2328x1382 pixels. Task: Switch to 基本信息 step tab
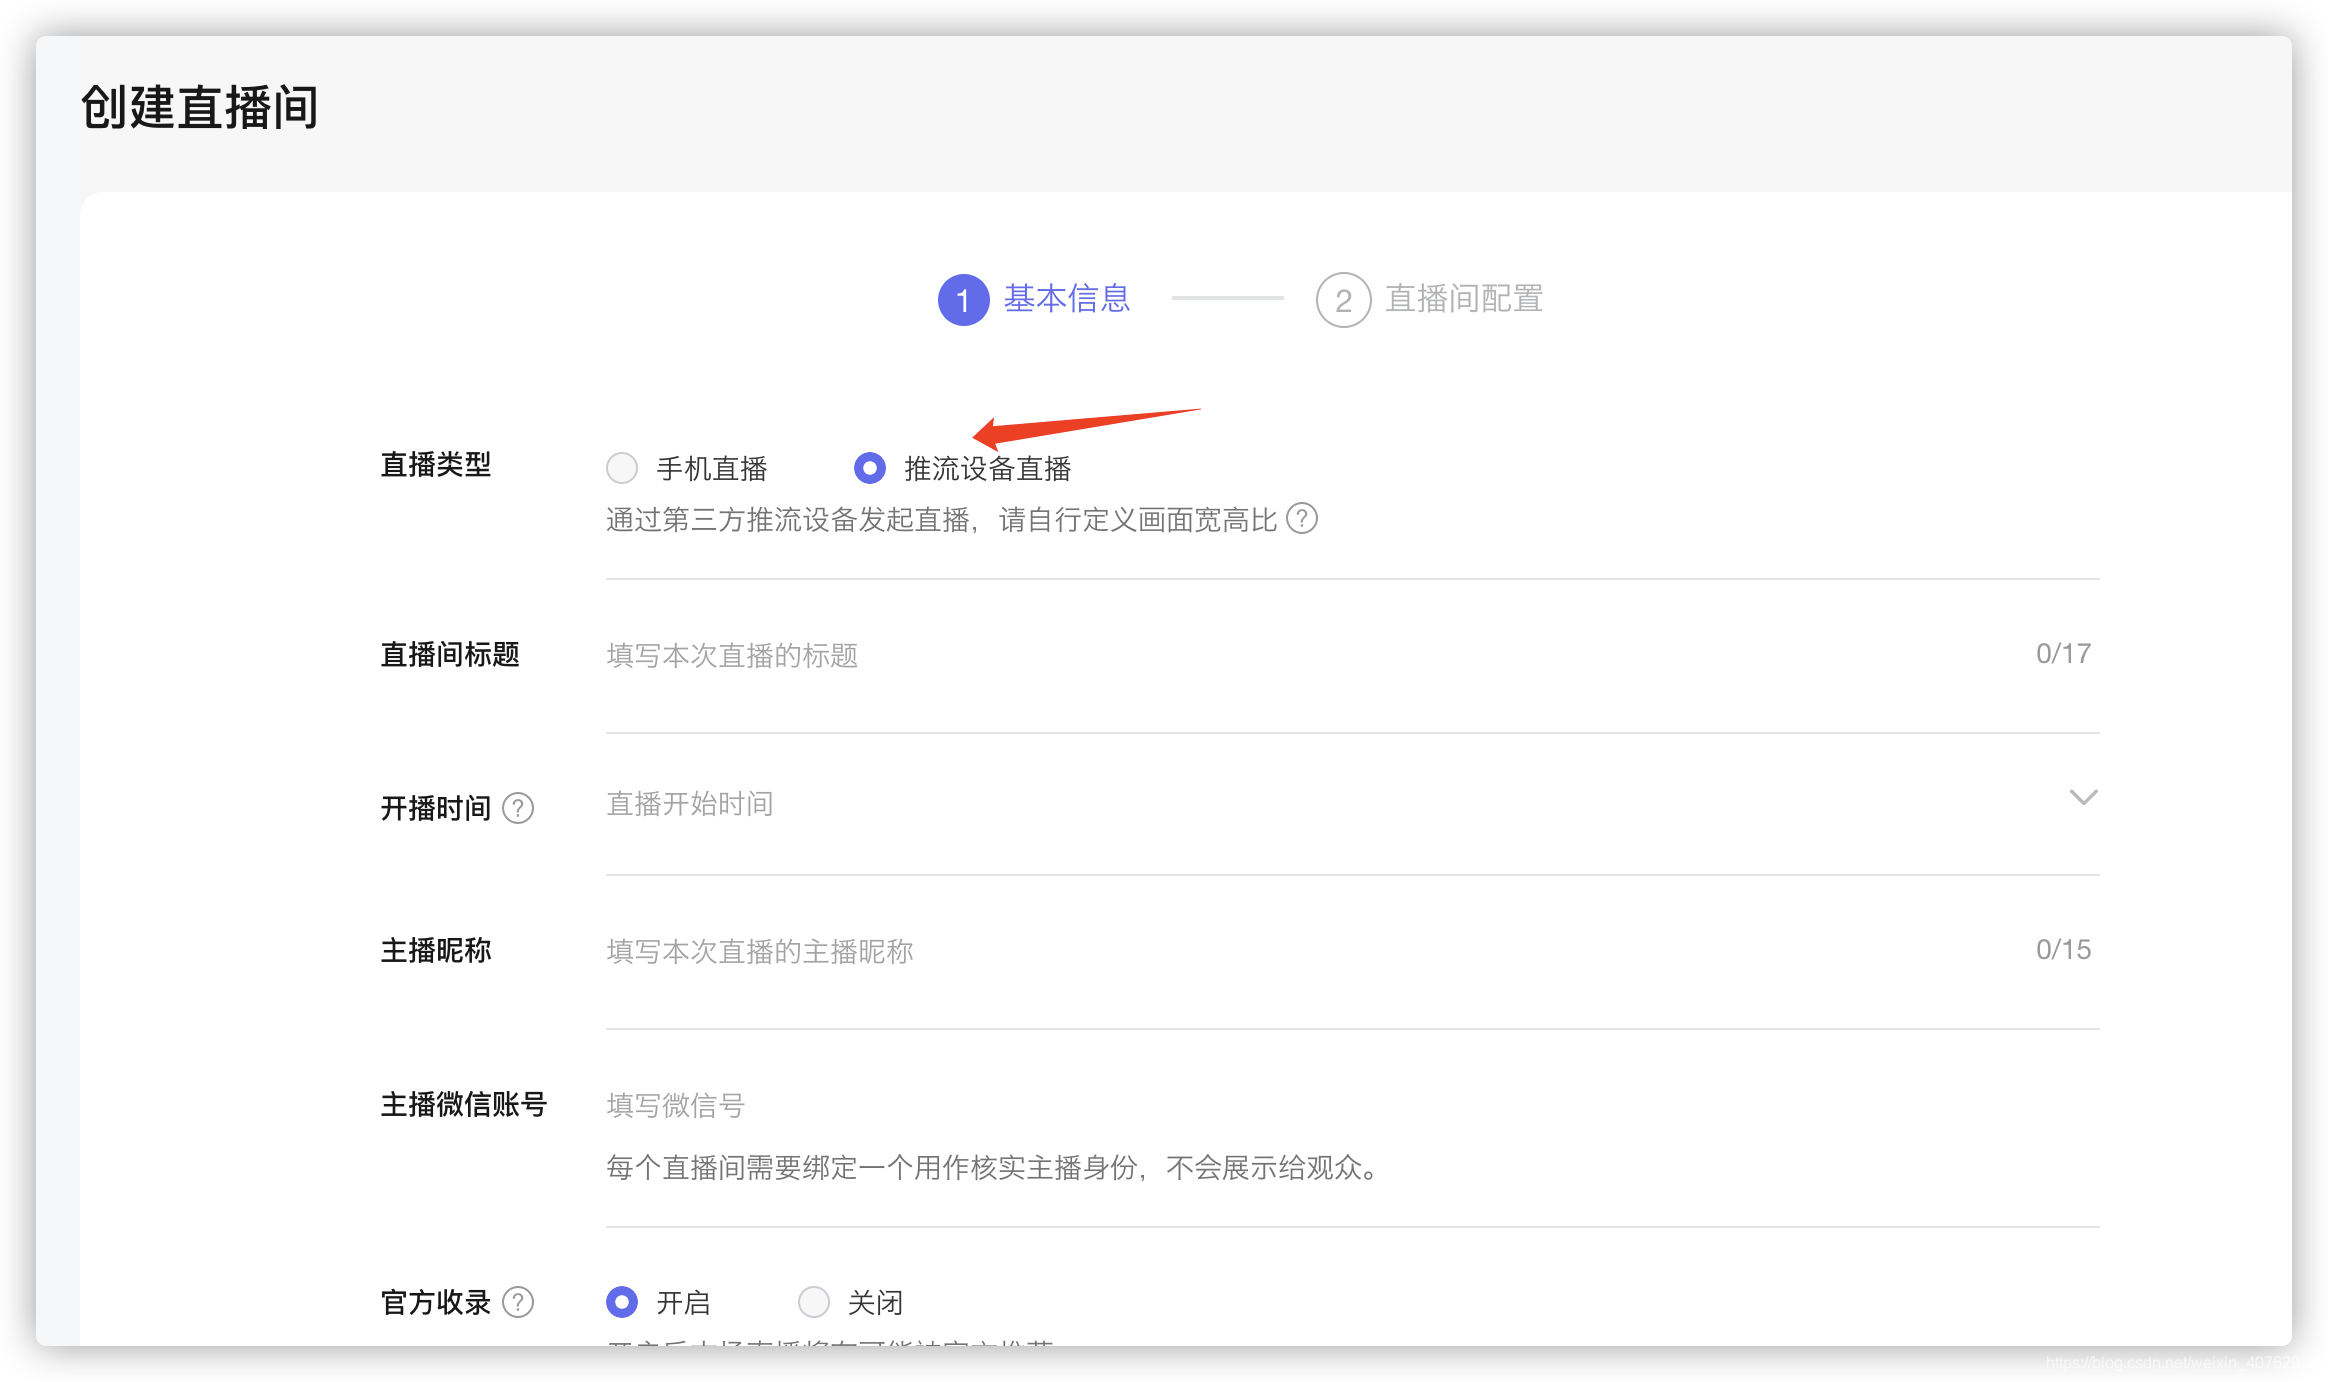click(x=1066, y=299)
